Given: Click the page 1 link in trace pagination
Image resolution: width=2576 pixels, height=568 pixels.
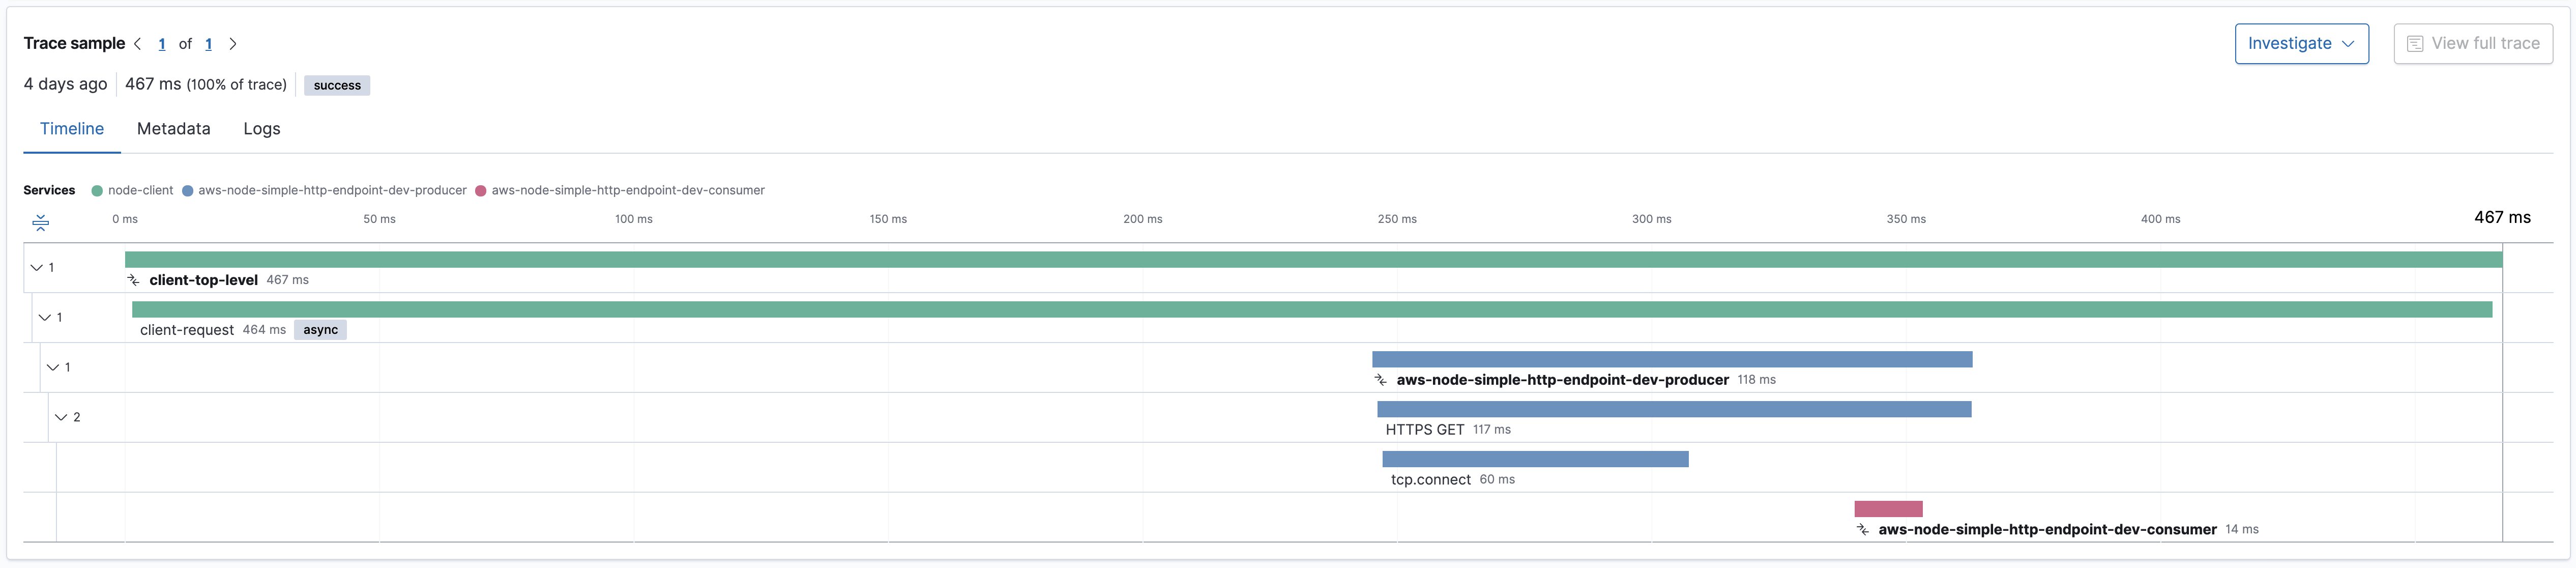Looking at the screenshot, I should pos(161,43).
